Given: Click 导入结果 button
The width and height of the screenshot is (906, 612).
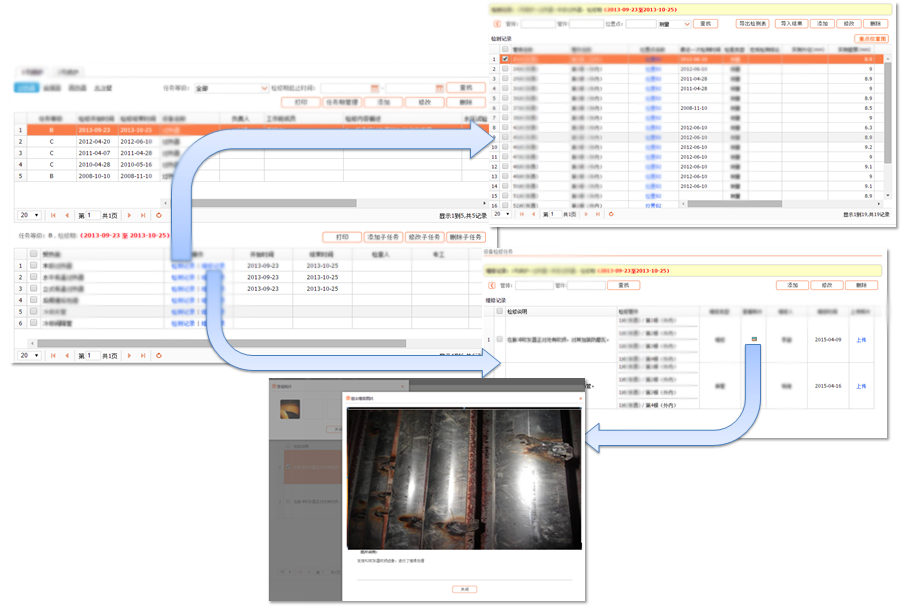Looking at the screenshot, I should tap(791, 24).
